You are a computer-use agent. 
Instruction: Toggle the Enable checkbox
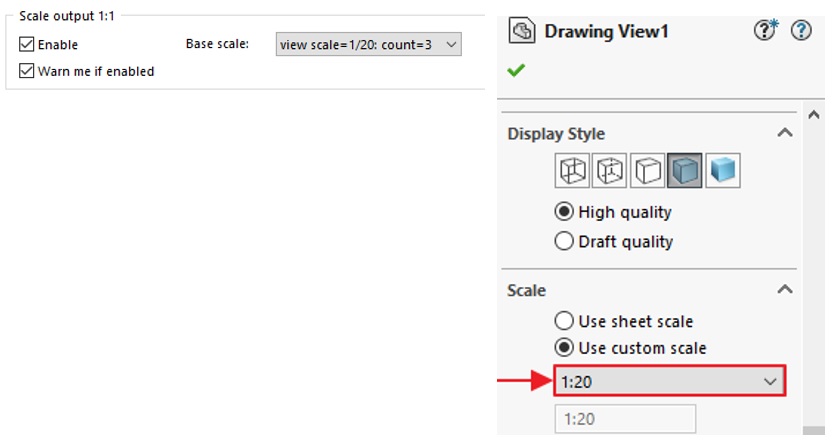[27, 44]
